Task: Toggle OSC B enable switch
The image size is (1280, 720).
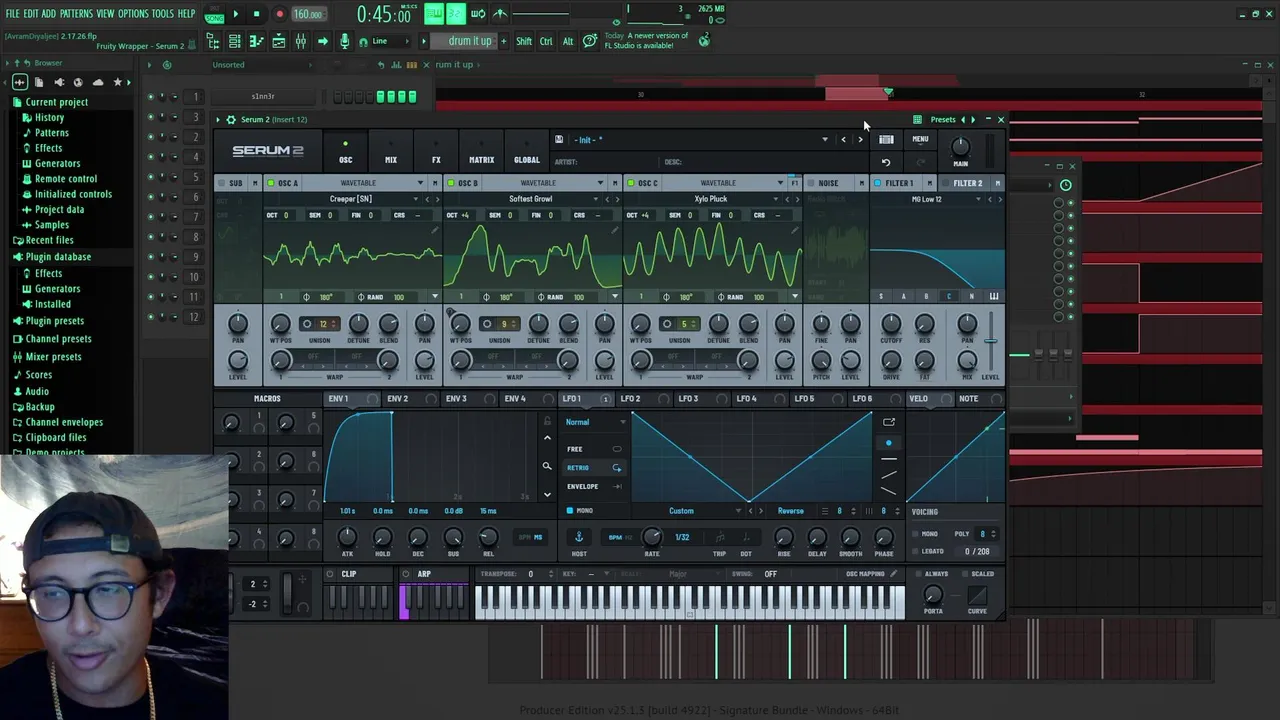Action: [x=450, y=183]
